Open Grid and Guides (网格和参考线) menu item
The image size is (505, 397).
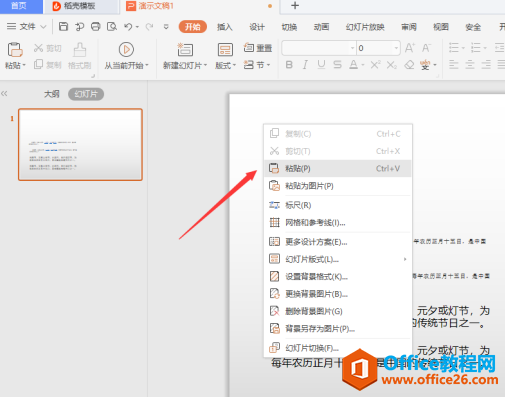click(x=338, y=222)
